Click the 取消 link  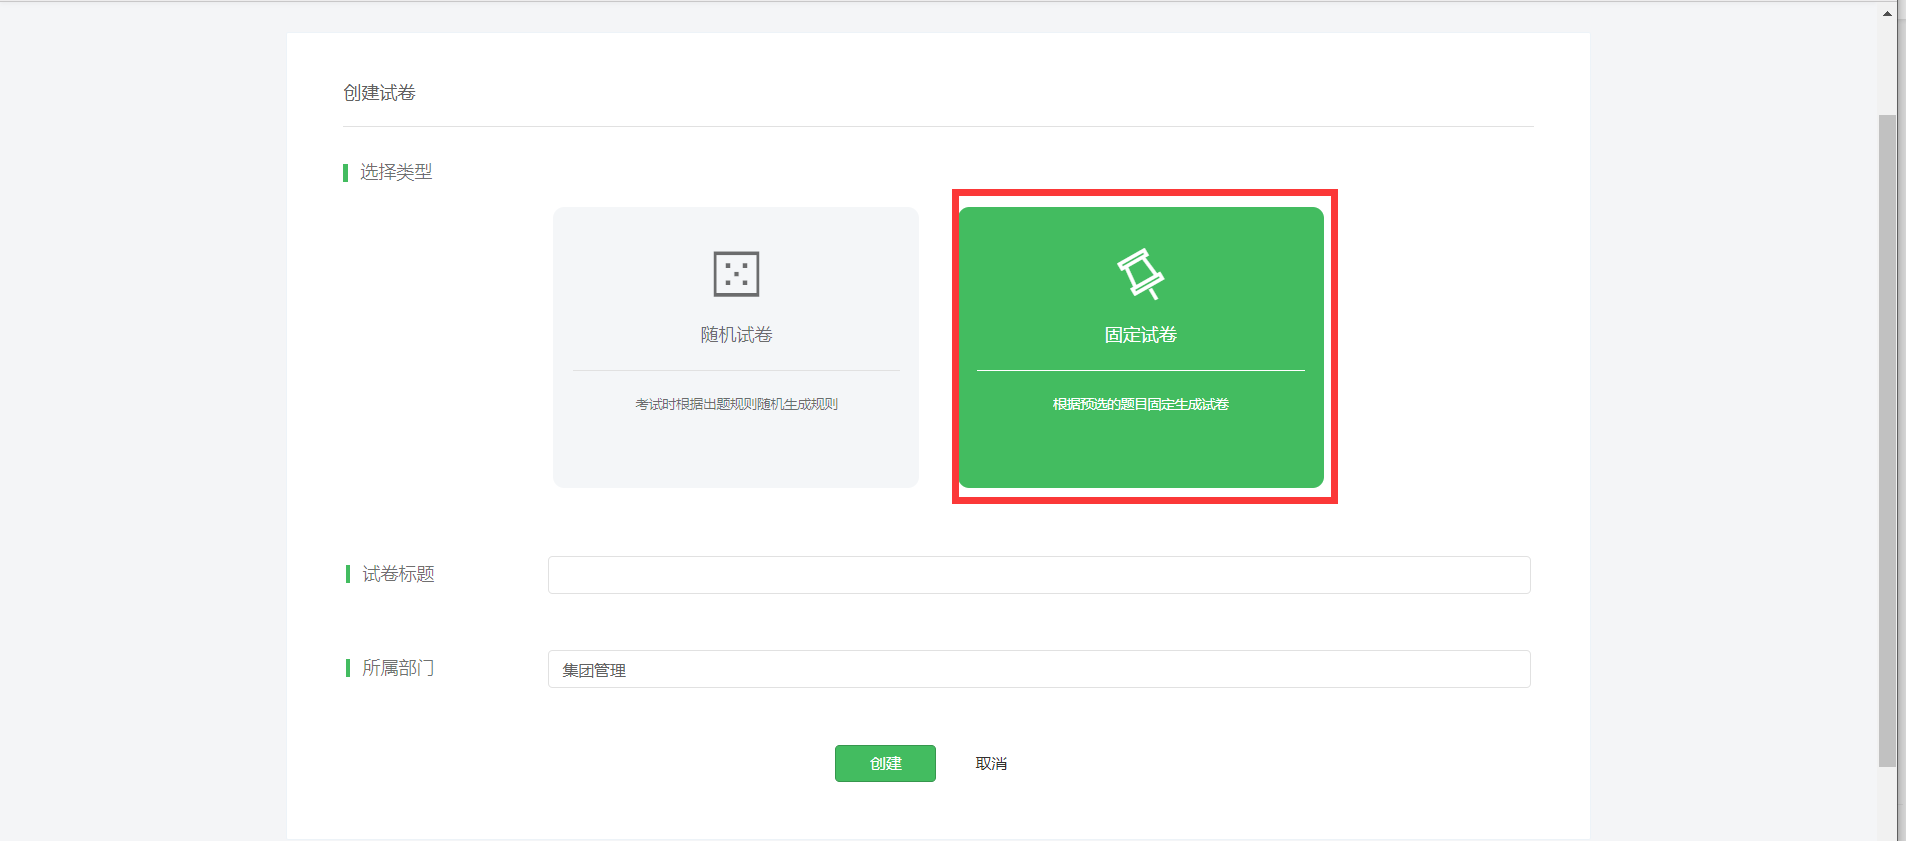tap(991, 763)
